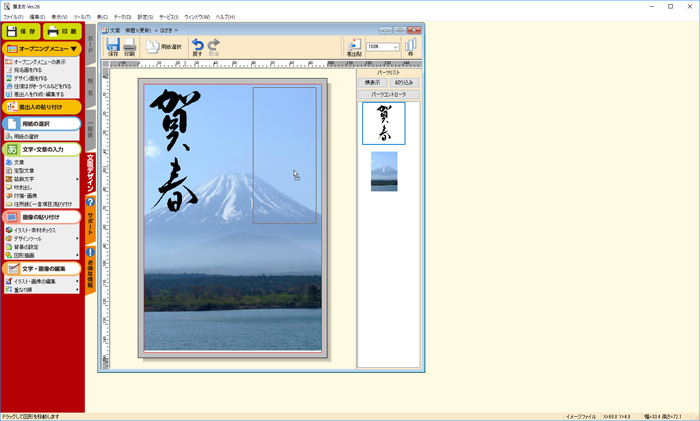Click the 保存 save icon in document toolbar

[113, 46]
